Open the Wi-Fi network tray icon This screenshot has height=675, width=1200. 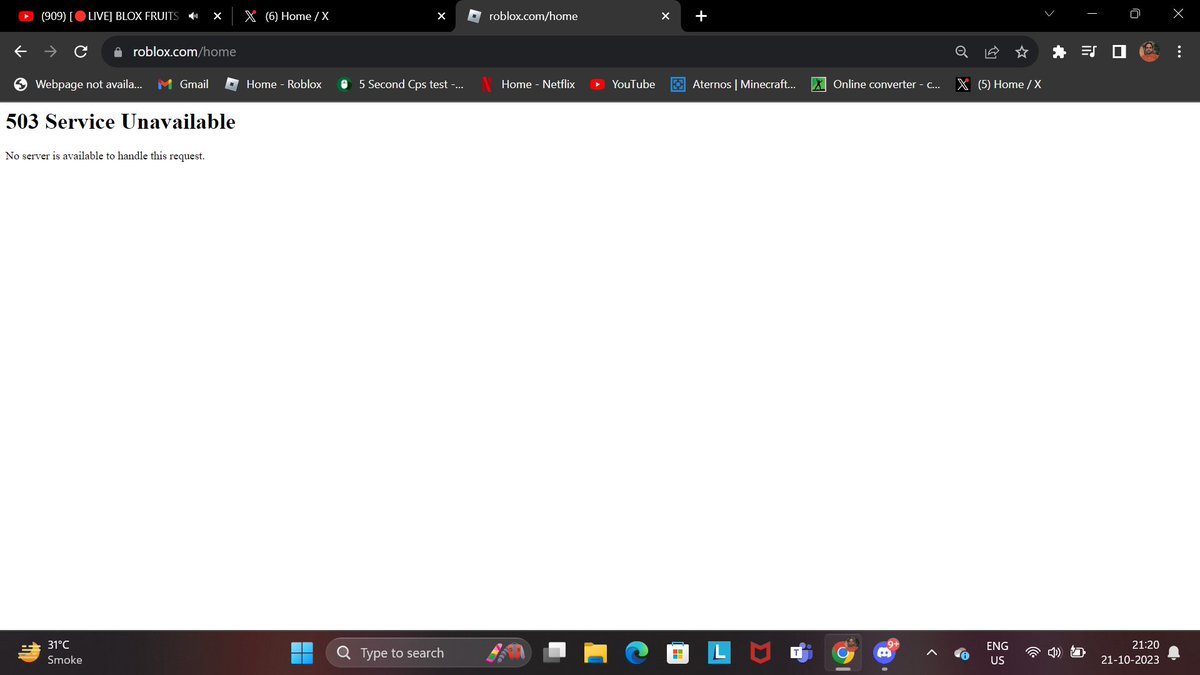point(1033,653)
